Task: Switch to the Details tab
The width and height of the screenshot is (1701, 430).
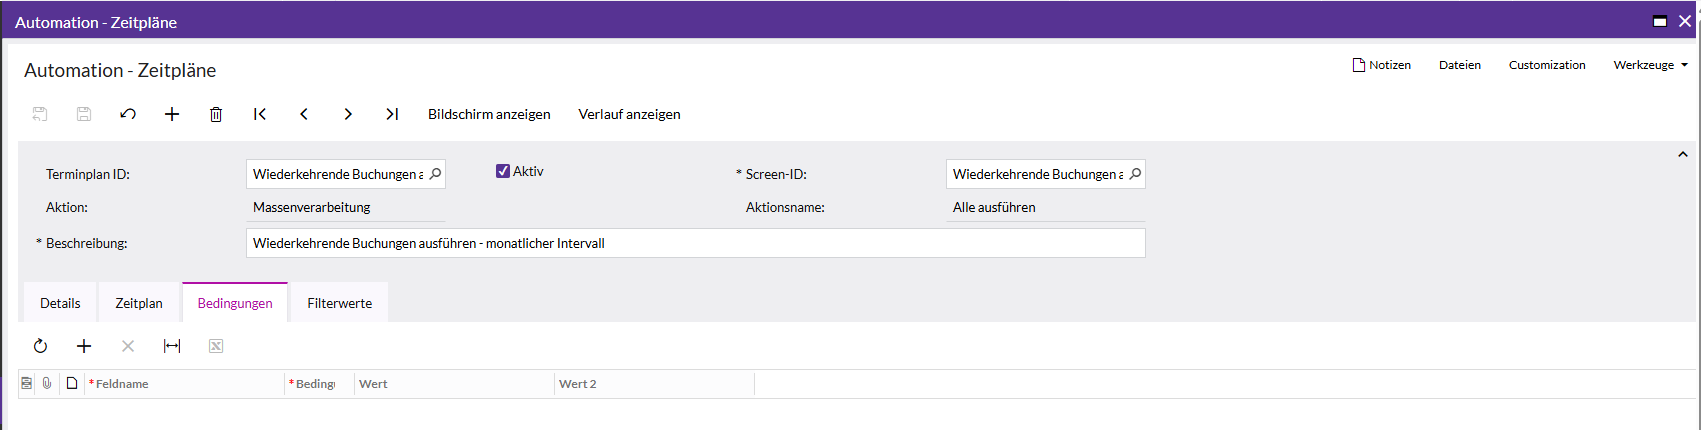Action: [x=60, y=303]
